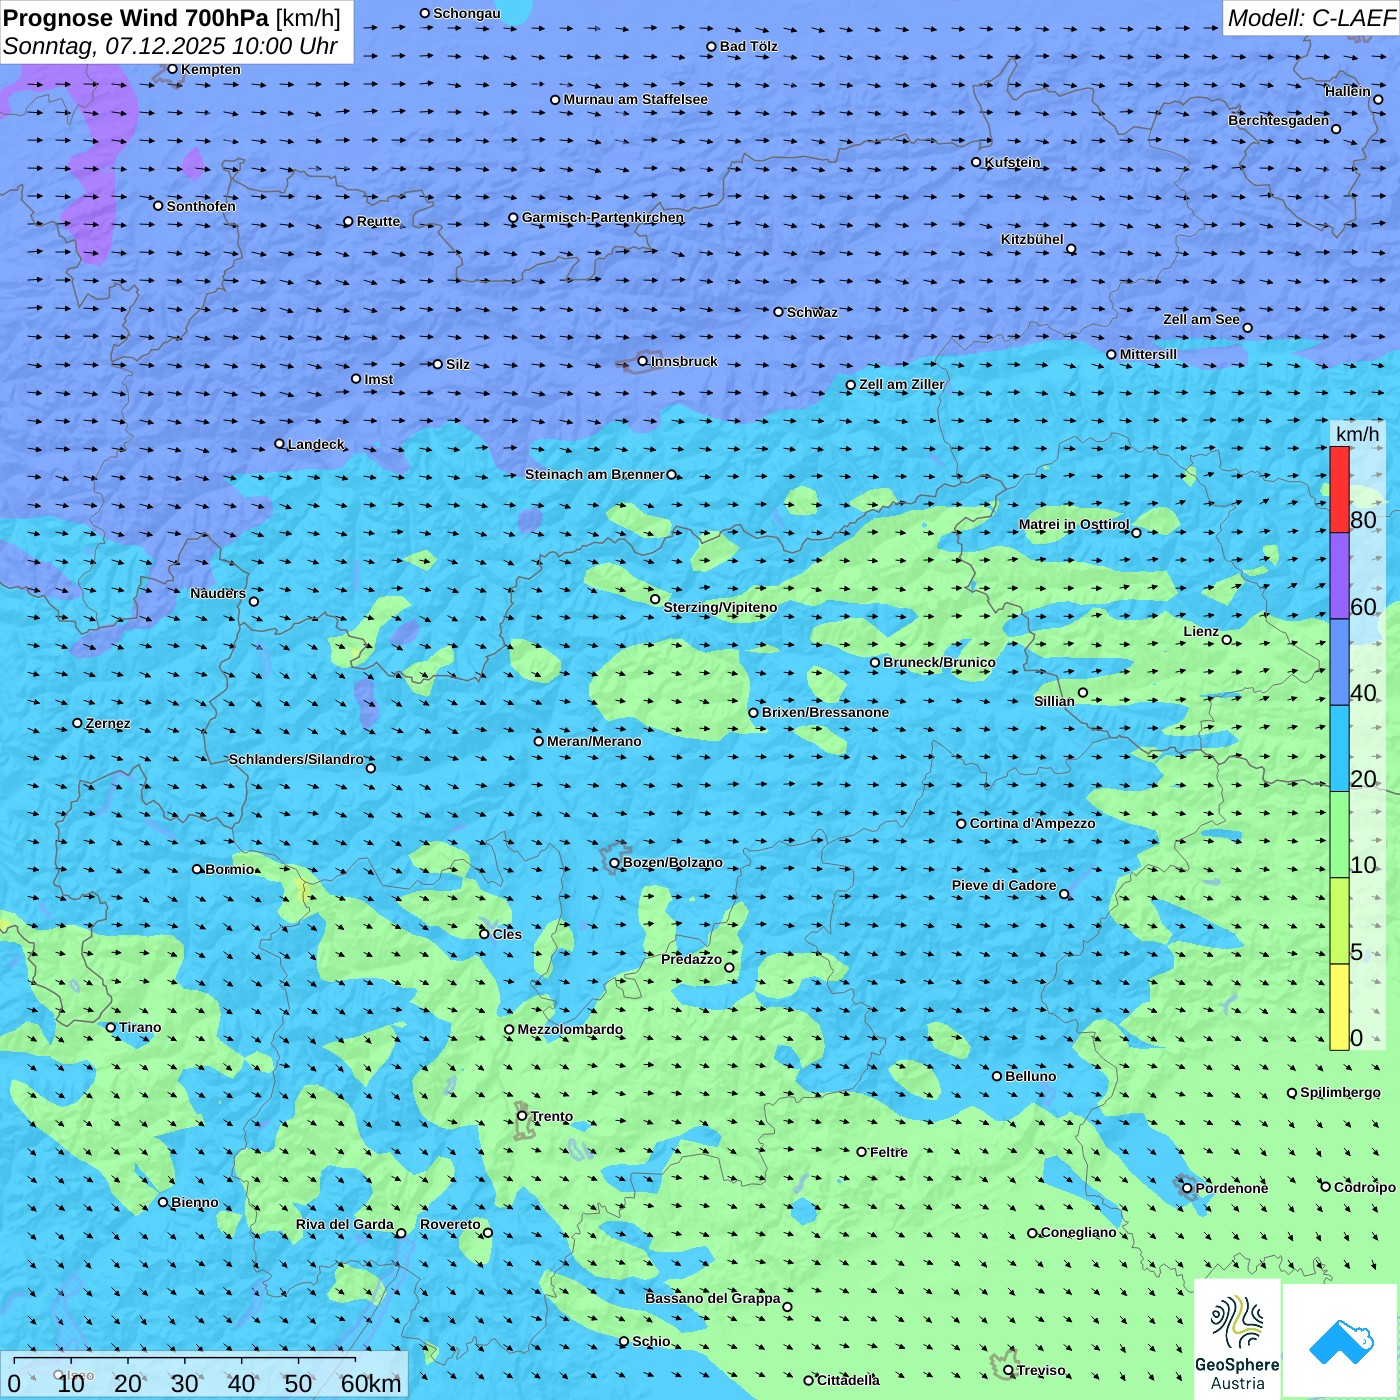This screenshot has width=1400, height=1400.
Task: Click the 'Bruneck/Brunico' label
Action: [939, 662]
